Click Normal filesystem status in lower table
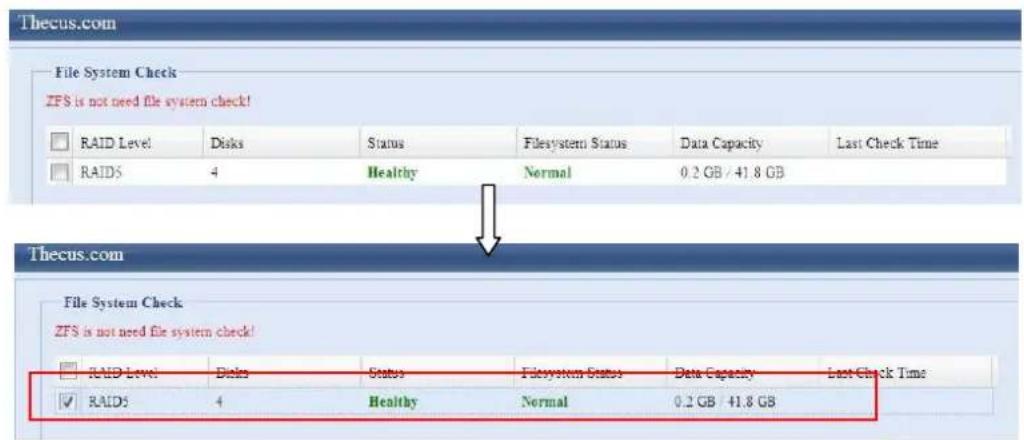This screenshot has height=440, width=1024. (543, 401)
